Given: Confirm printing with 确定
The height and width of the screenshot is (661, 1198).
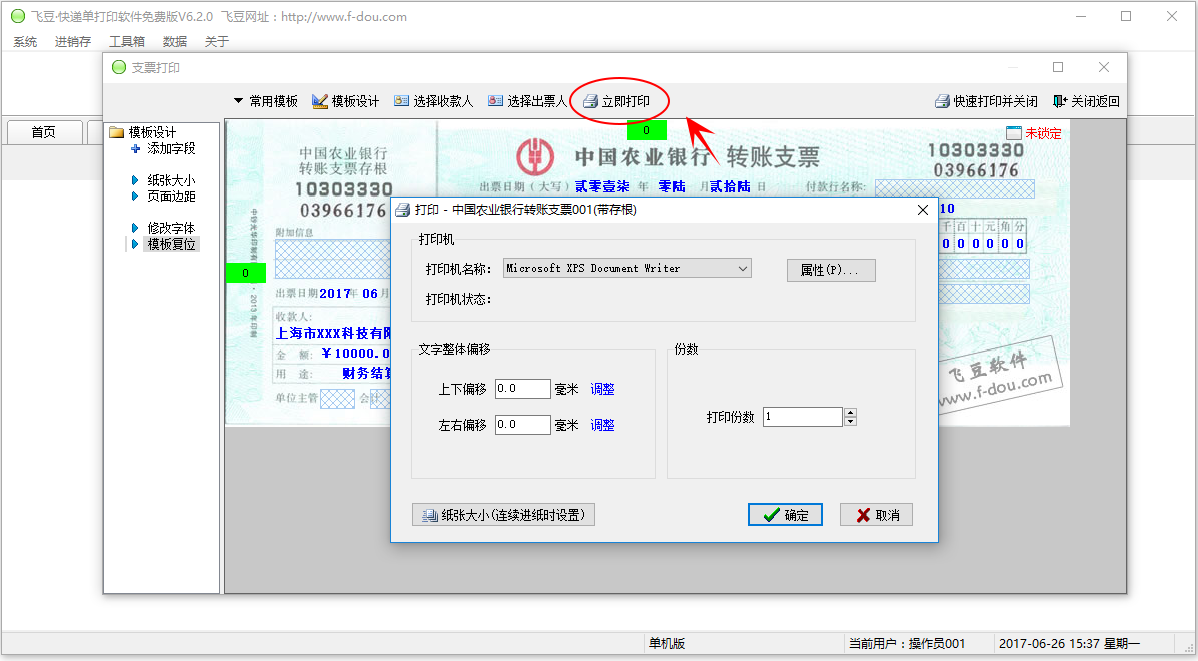Looking at the screenshot, I should [x=785, y=515].
